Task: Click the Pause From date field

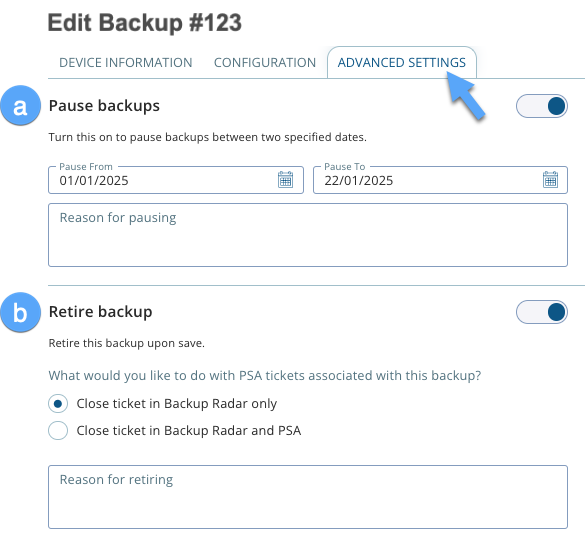Action: click(176, 180)
